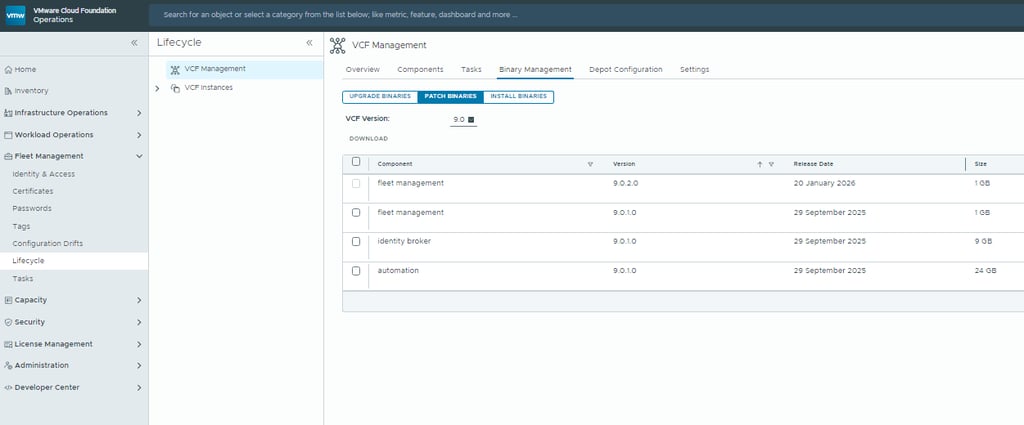Click the identity broker component cell

point(404,242)
